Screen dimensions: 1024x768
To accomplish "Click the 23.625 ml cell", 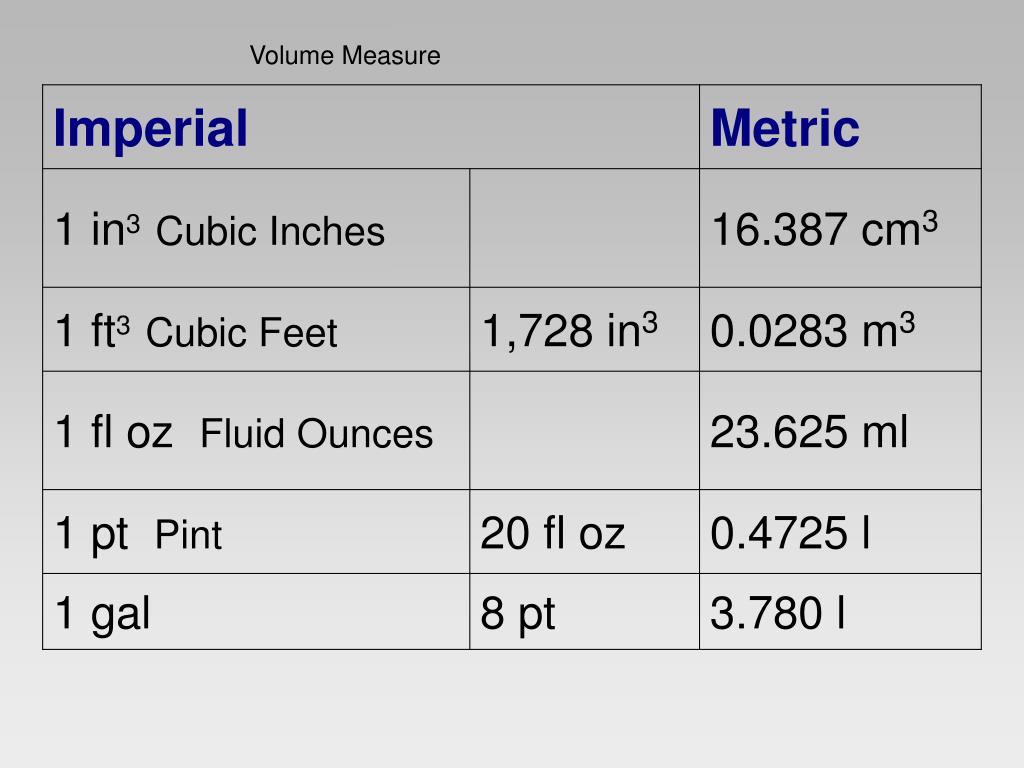I will coord(840,430).
